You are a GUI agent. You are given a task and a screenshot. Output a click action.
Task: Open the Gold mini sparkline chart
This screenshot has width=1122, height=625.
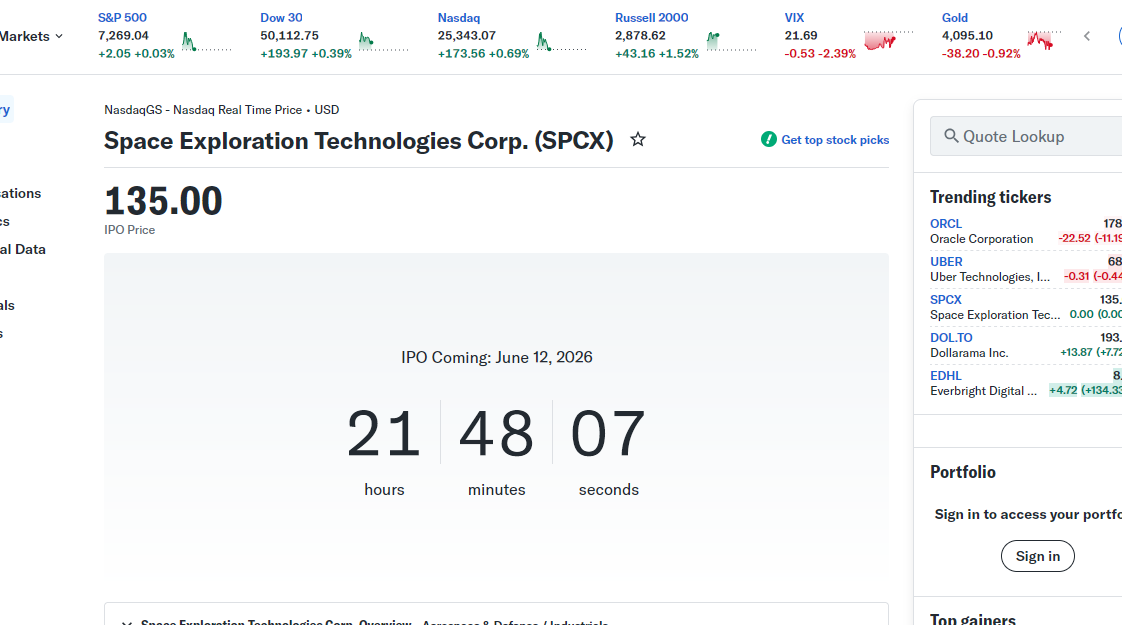[x=1044, y=41]
